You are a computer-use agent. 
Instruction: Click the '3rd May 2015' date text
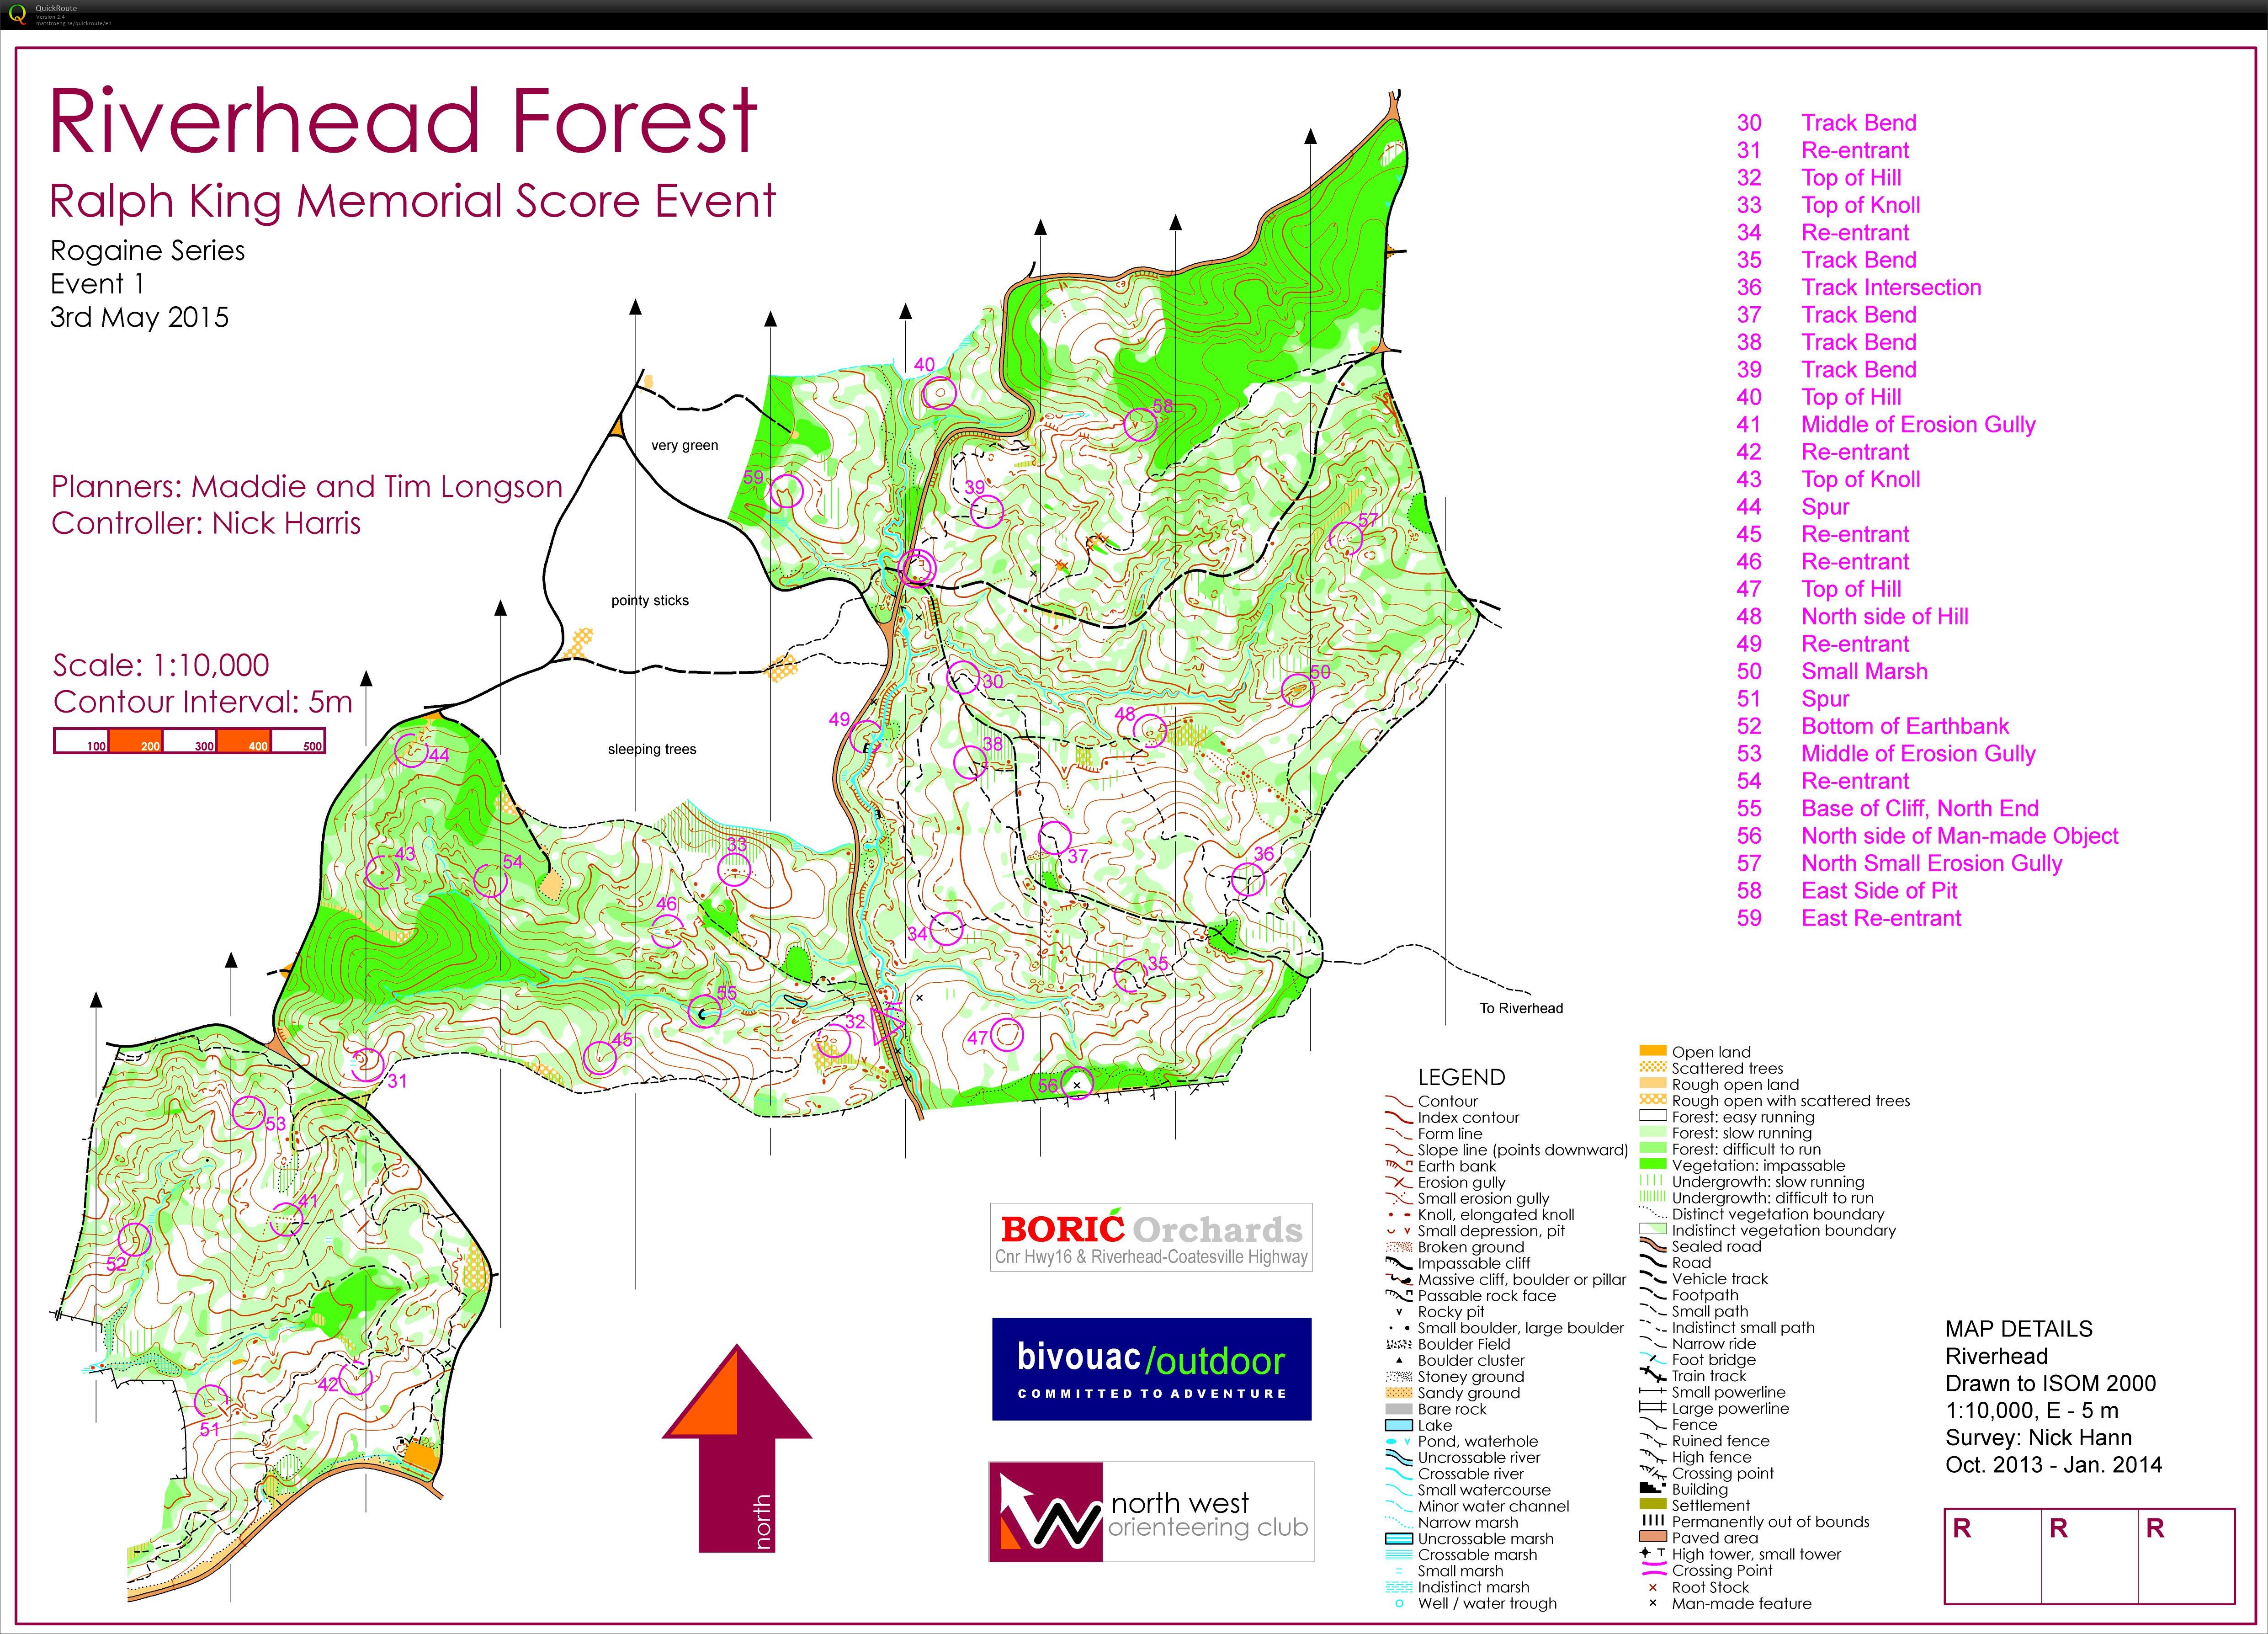(x=140, y=317)
